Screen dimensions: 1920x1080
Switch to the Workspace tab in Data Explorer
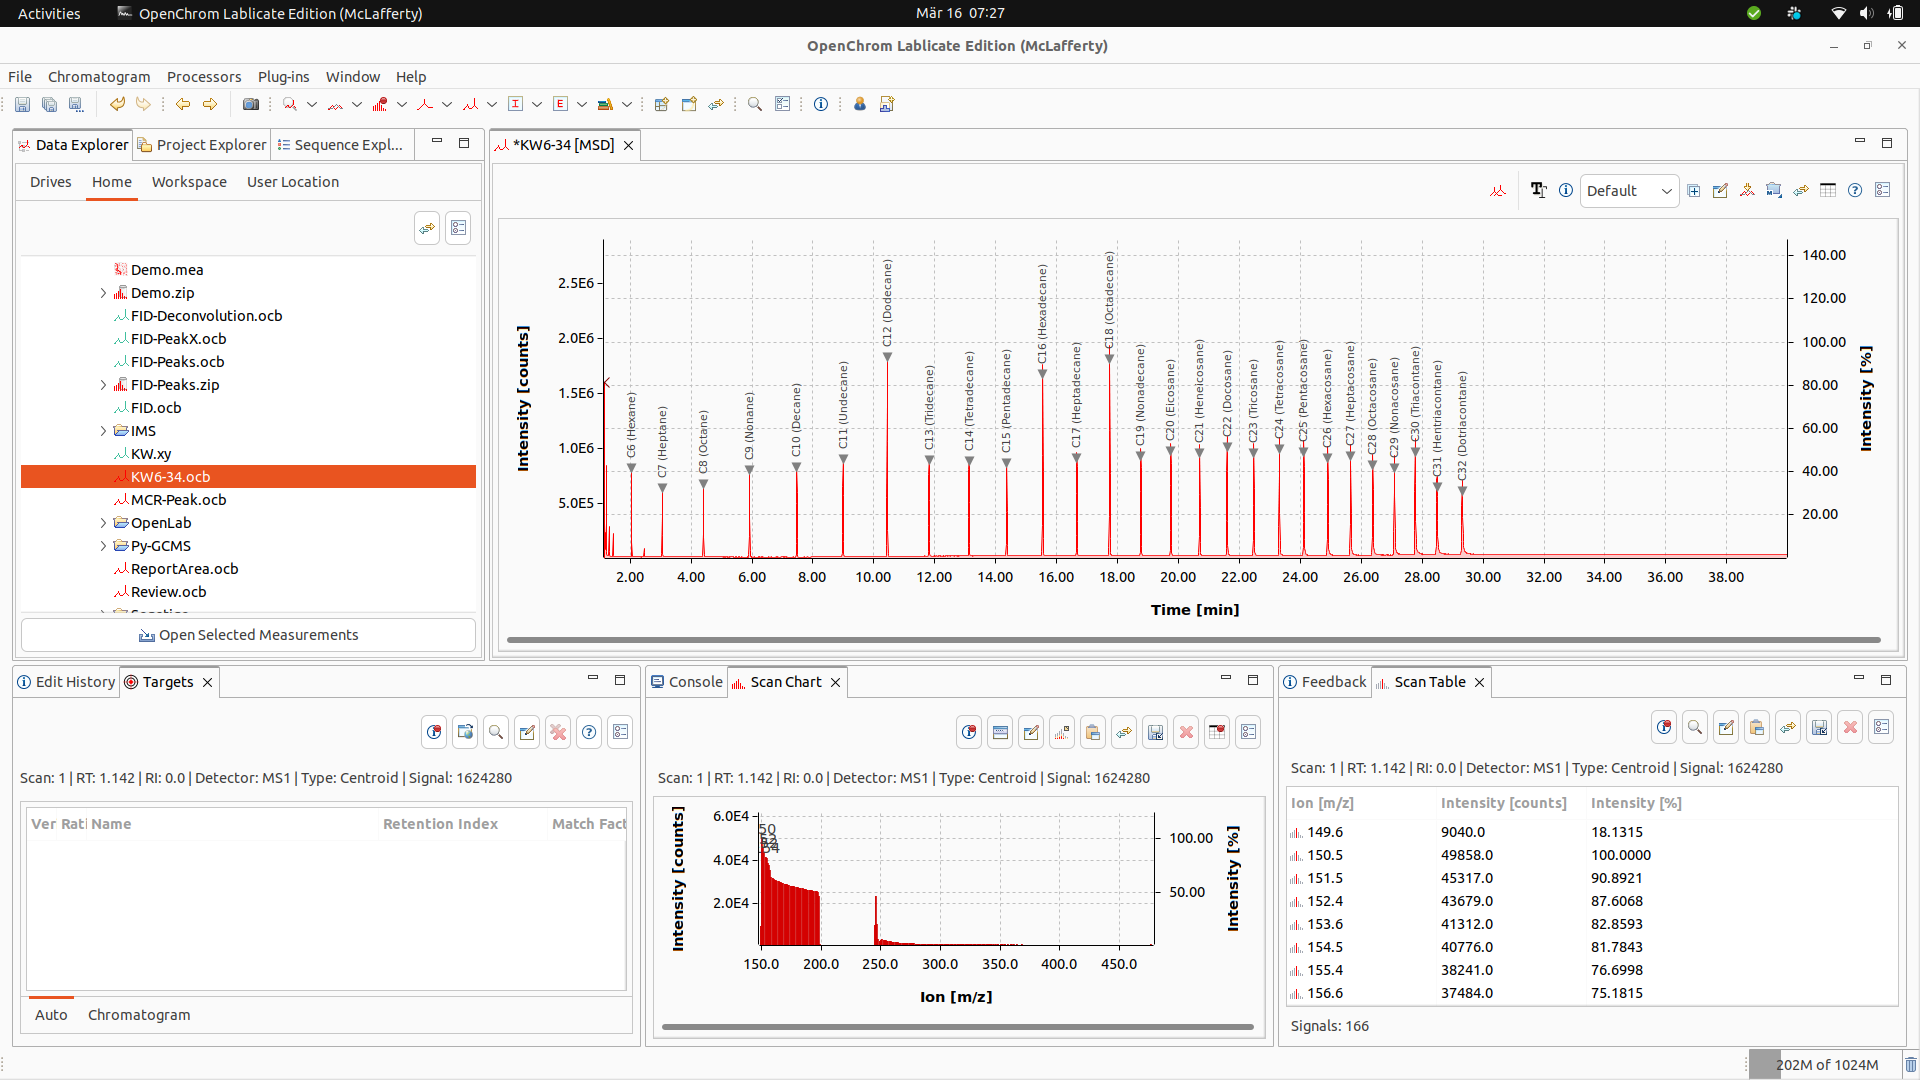tap(189, 182)
